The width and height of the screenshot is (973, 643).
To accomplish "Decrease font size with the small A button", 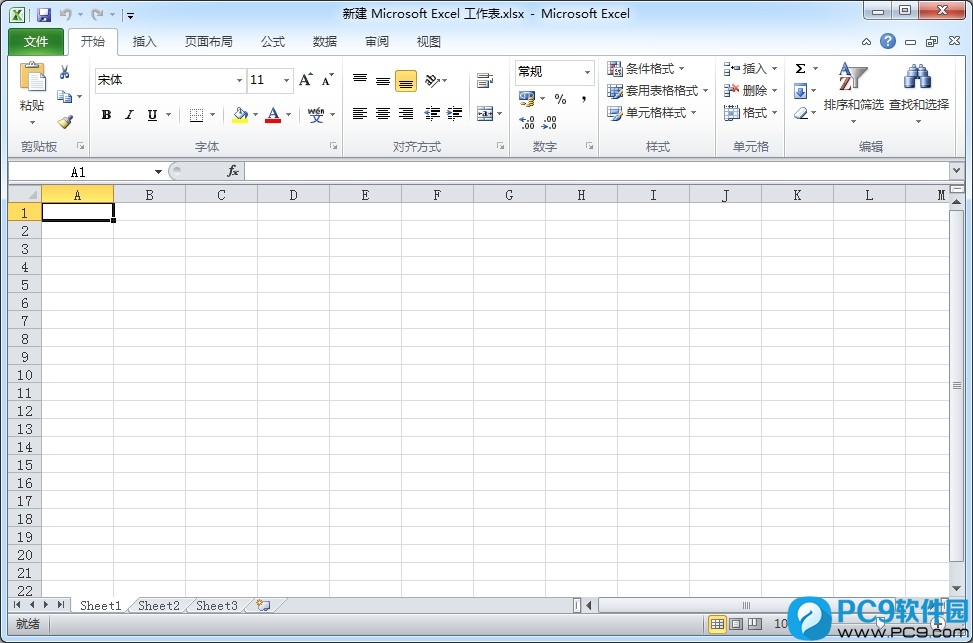I will [x=328, y=80].
